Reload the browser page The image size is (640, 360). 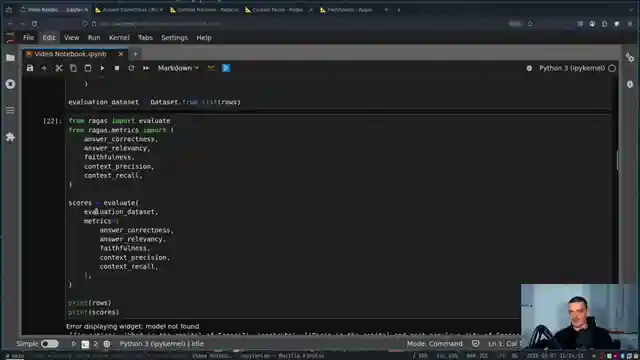(x=34, y=24)
